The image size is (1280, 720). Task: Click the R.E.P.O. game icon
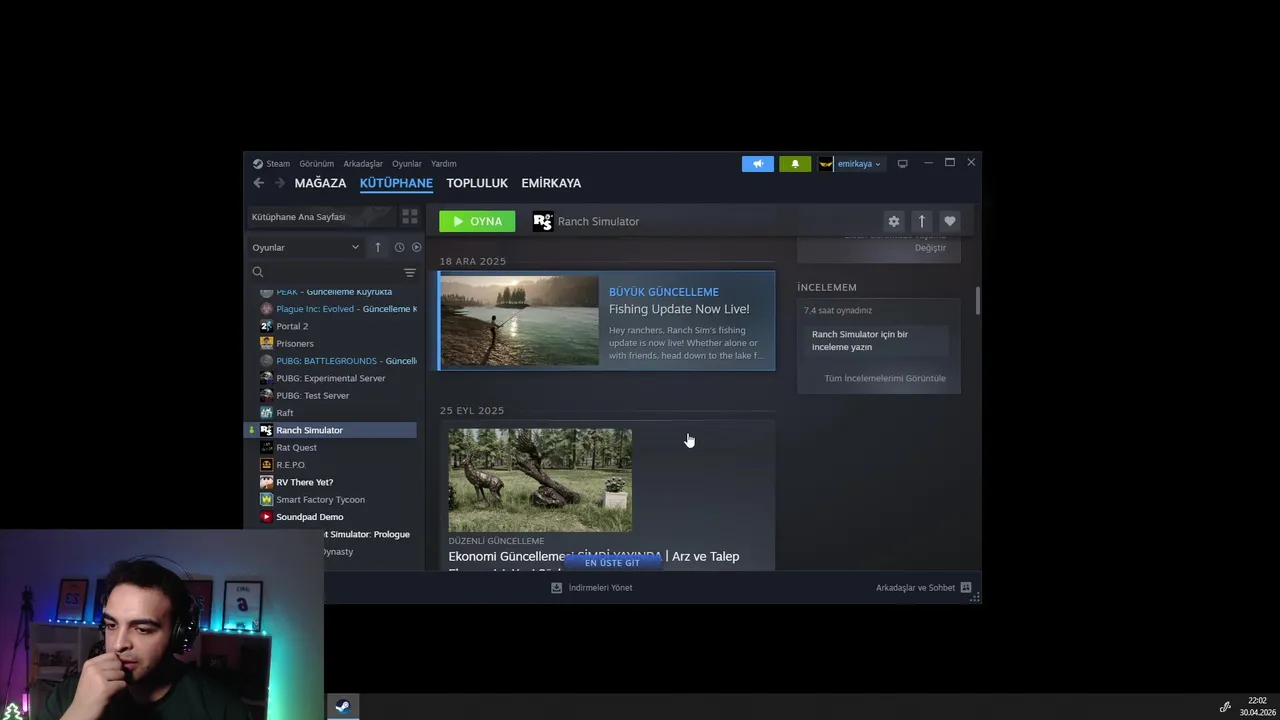[x=266, y=464]
